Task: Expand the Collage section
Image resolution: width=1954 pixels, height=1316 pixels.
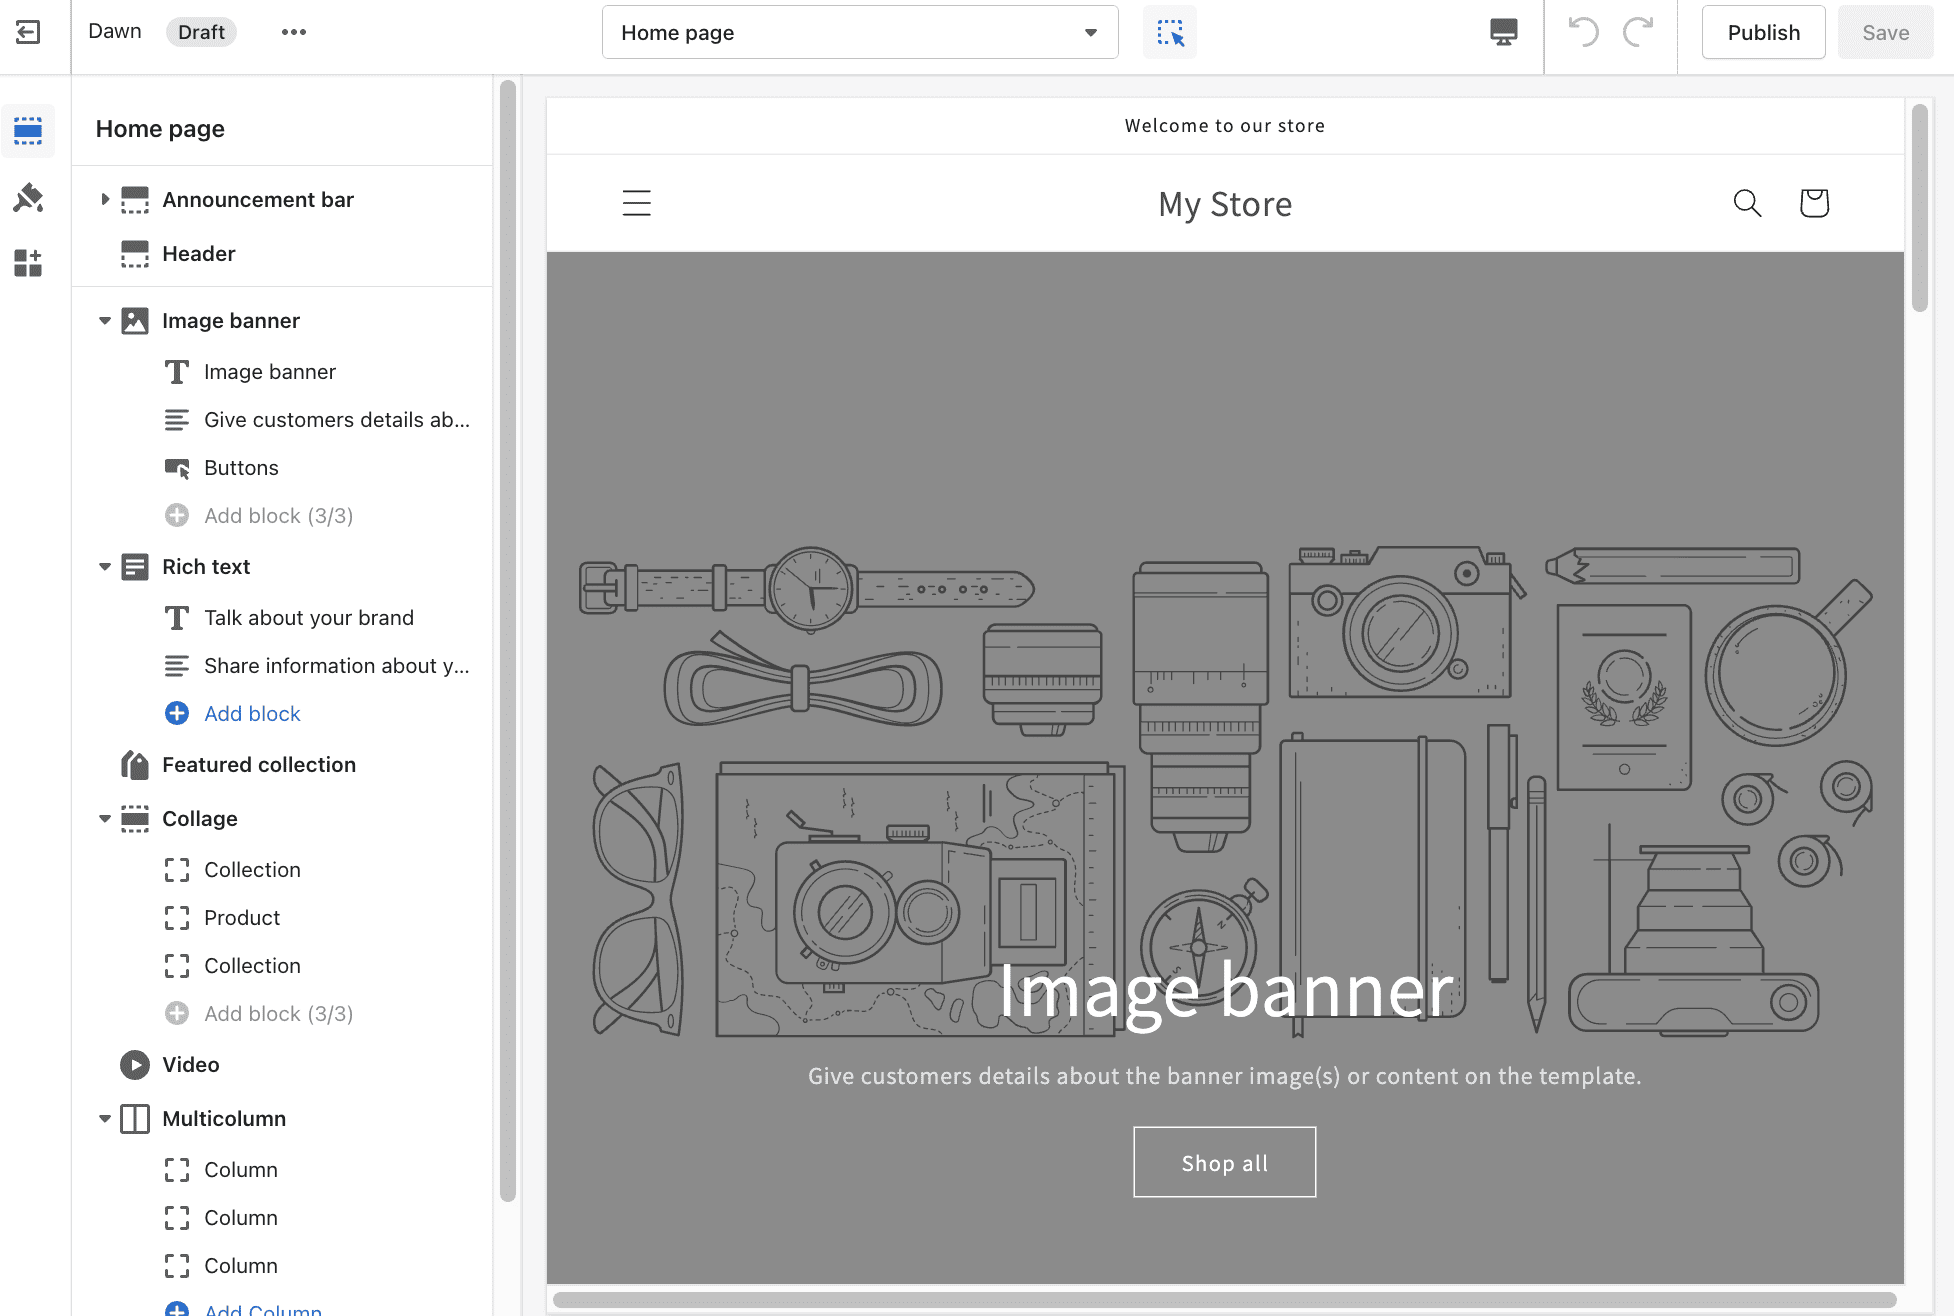Action: (101, 818)
